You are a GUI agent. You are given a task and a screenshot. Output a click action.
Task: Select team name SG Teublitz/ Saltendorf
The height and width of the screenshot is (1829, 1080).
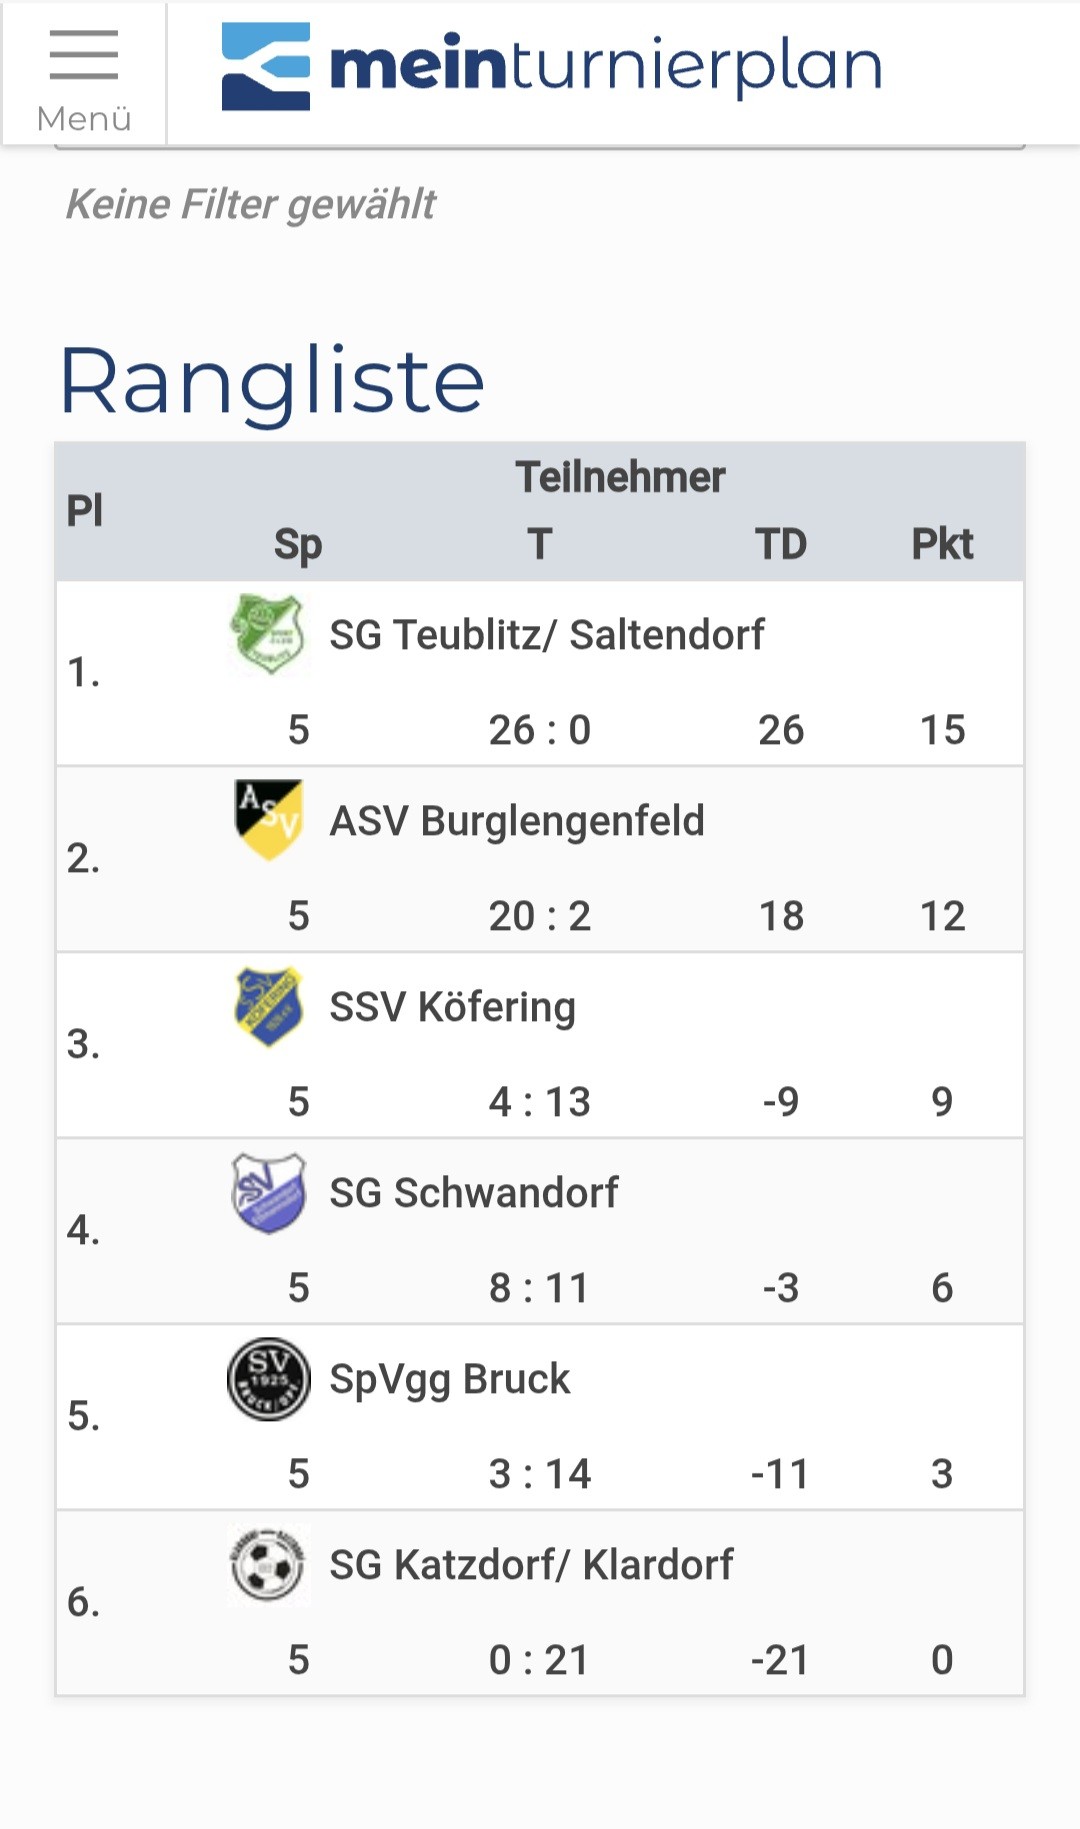point(547,635)
